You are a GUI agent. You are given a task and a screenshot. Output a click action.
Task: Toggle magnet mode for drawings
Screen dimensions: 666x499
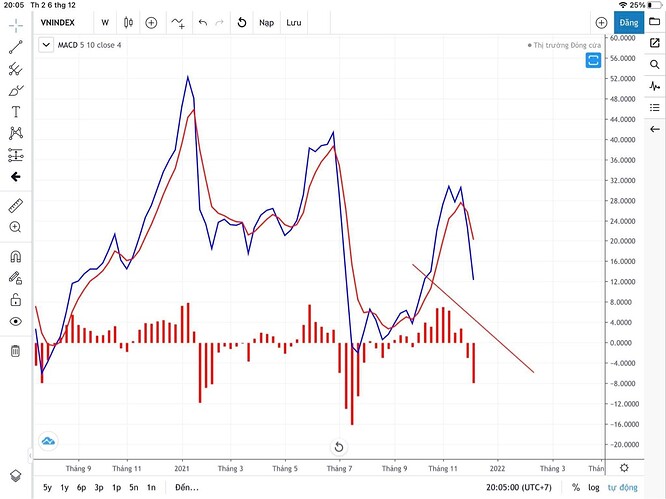pyautogui.click(x=16, y=257)
